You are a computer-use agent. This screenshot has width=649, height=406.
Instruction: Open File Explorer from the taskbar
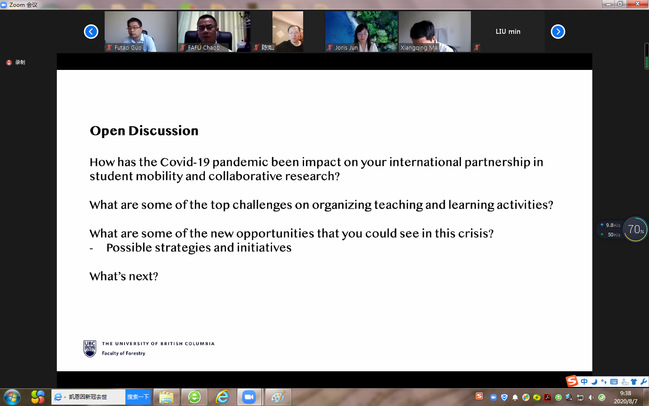coord(166,396)
